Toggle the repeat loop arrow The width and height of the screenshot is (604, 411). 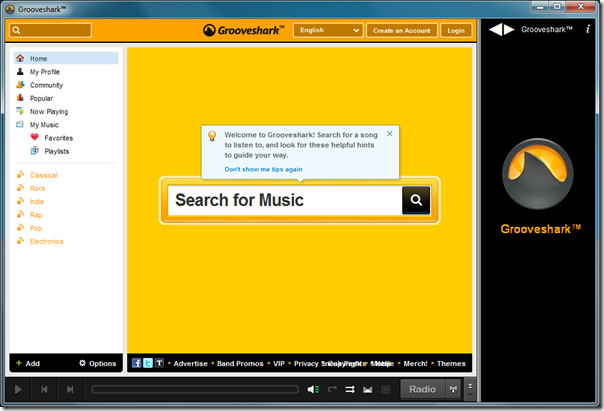(332, 389)
